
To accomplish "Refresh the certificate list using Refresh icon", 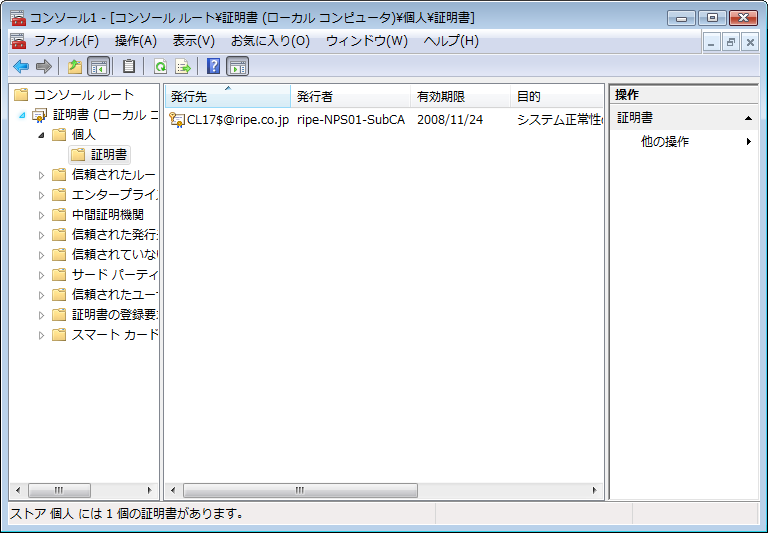I will pos(160,66).
